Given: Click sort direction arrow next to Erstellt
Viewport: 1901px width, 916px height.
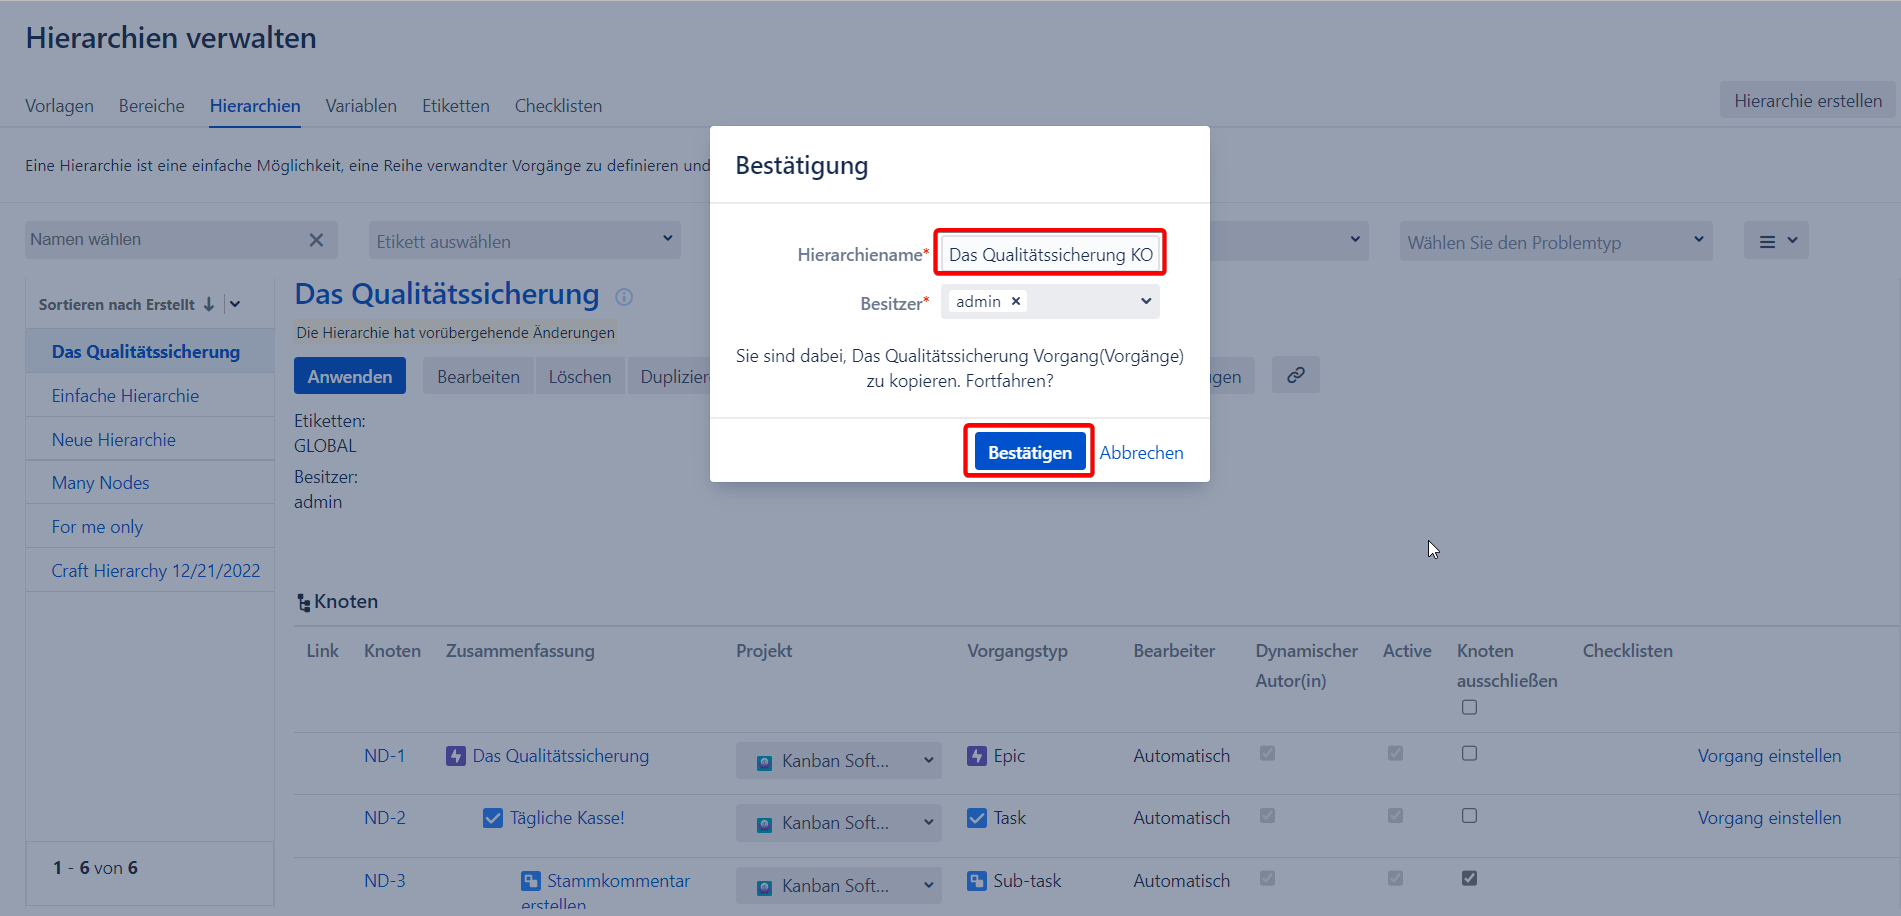Looking at the screenshot, I should (209, 304).
